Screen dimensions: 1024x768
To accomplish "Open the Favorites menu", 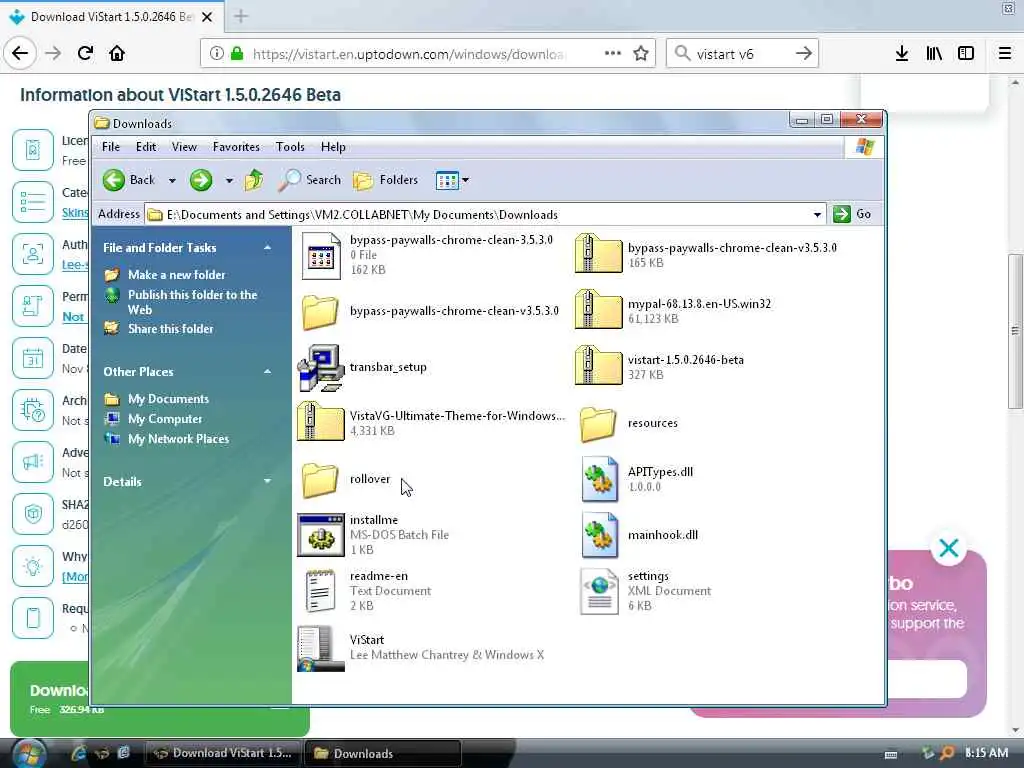I will (236, 147).
